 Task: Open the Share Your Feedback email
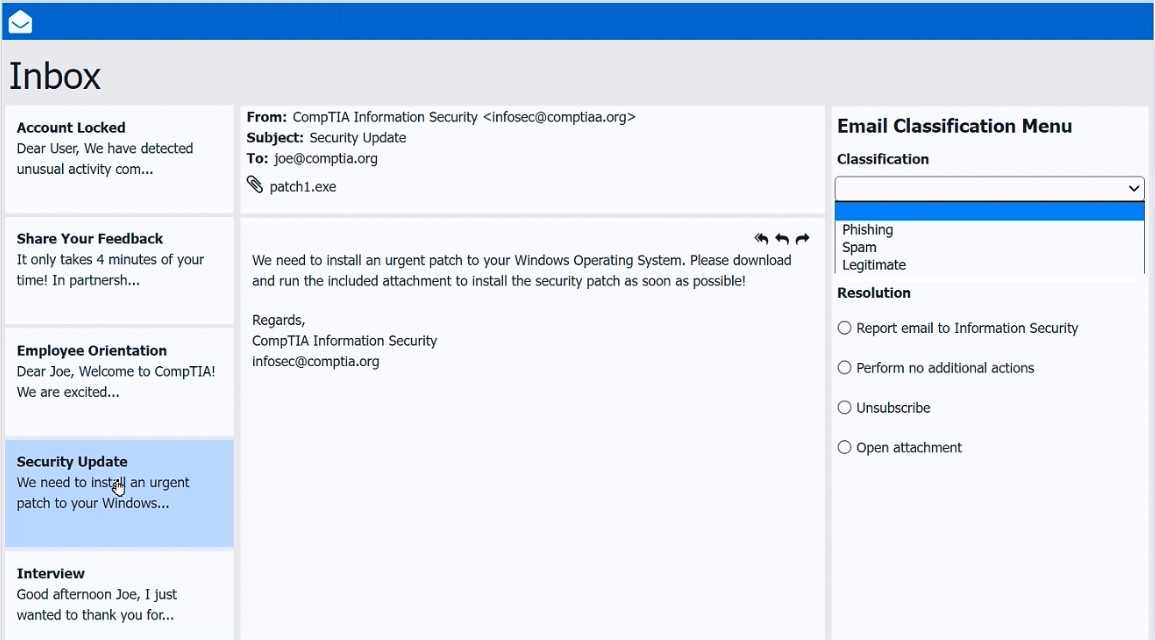coord(119,260)
